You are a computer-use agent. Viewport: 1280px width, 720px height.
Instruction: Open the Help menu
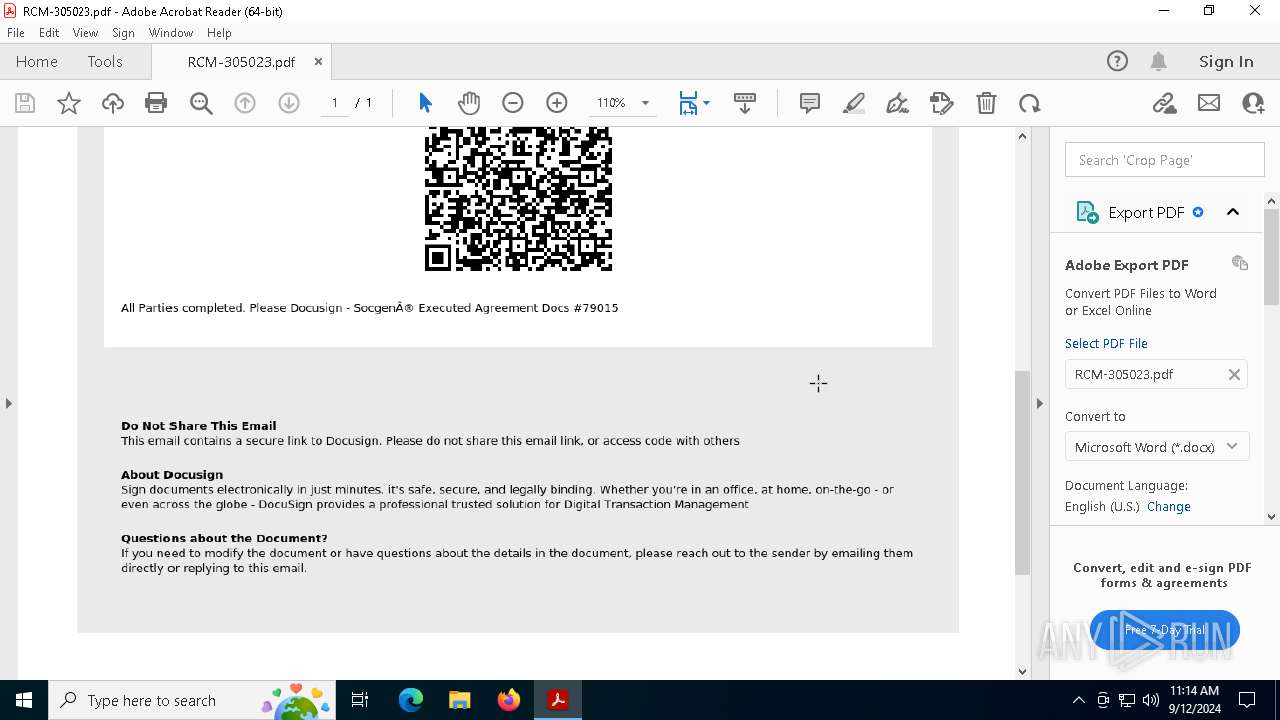219,33
